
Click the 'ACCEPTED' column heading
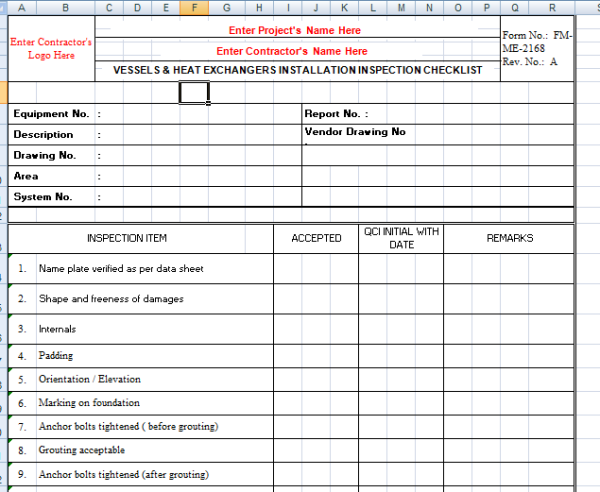(316, 238)
